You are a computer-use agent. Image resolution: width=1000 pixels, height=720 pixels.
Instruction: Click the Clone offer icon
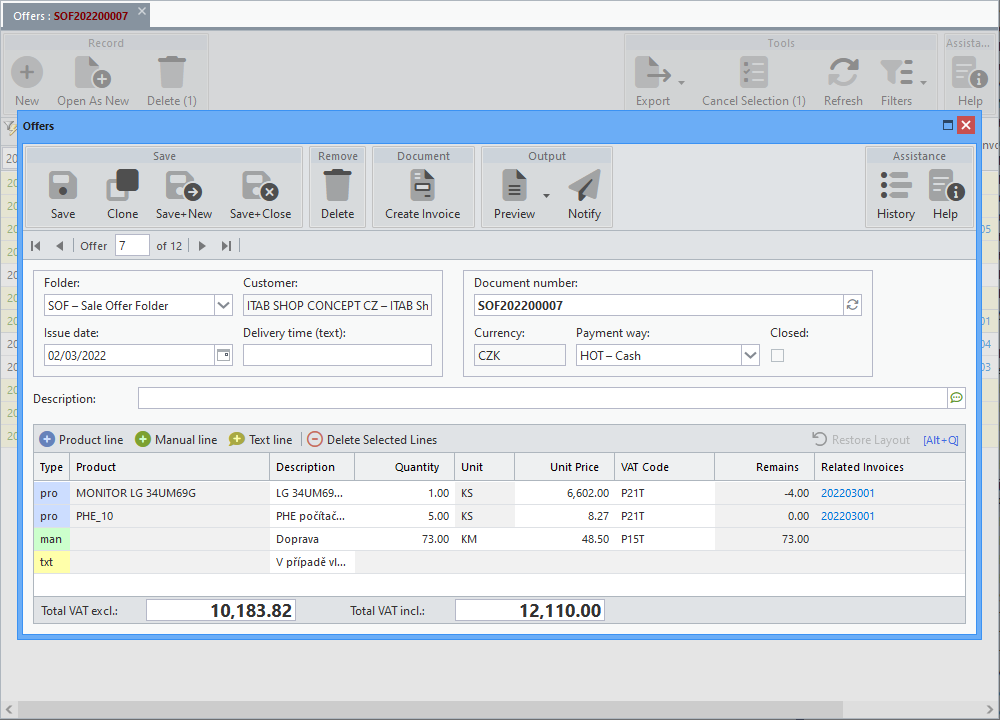coord(122,186)
